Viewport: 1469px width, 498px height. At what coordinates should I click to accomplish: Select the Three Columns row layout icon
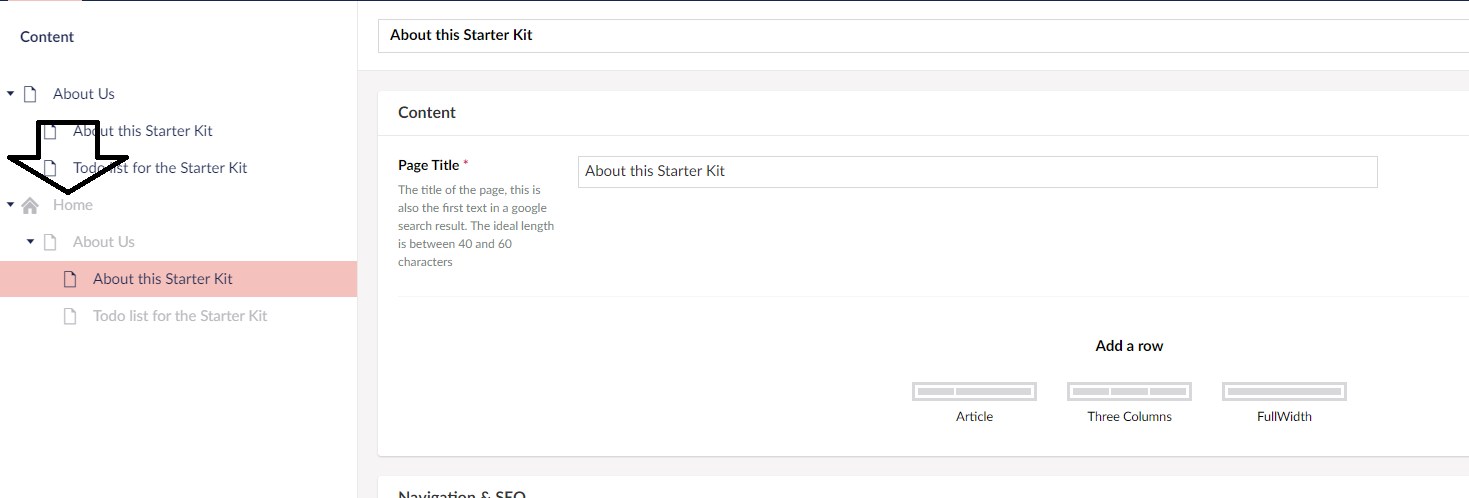click(1129, 391)
